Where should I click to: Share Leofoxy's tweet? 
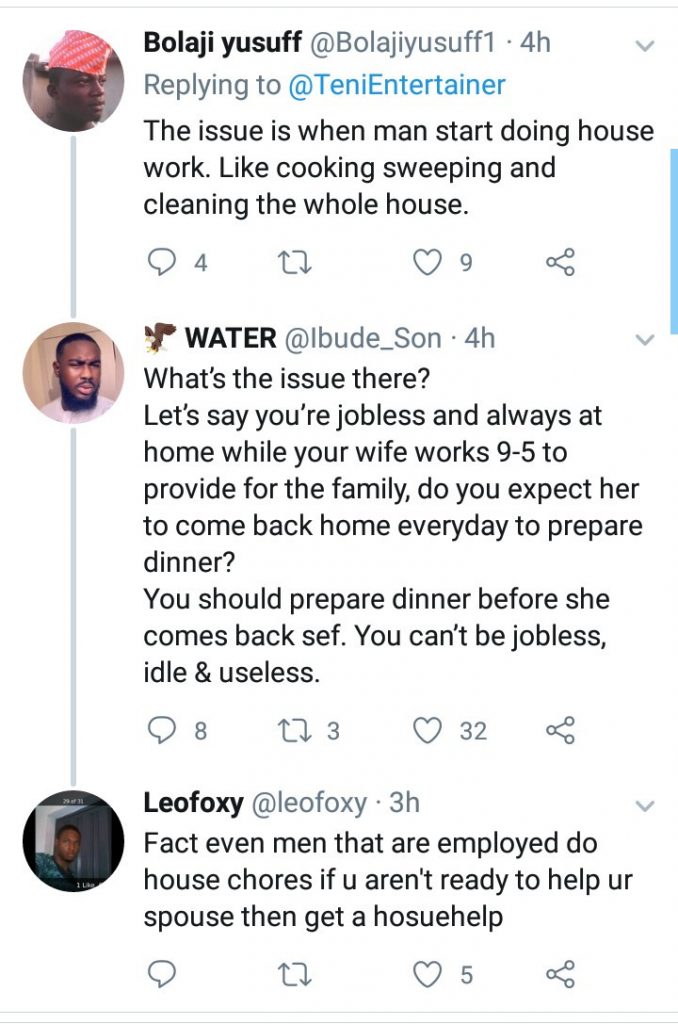click(560, 974)
